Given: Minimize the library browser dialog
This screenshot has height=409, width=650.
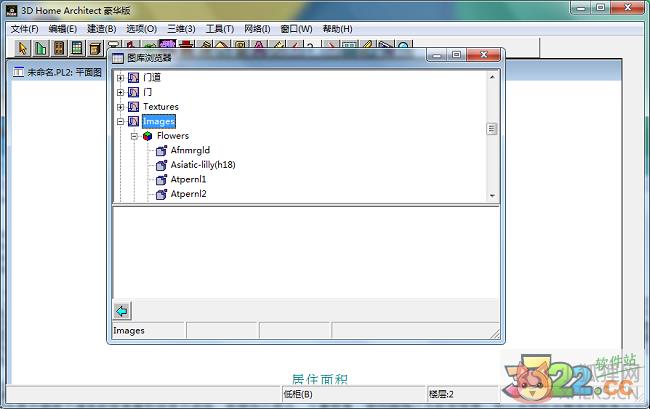Looking at the screenshot, I should point(437,55).
